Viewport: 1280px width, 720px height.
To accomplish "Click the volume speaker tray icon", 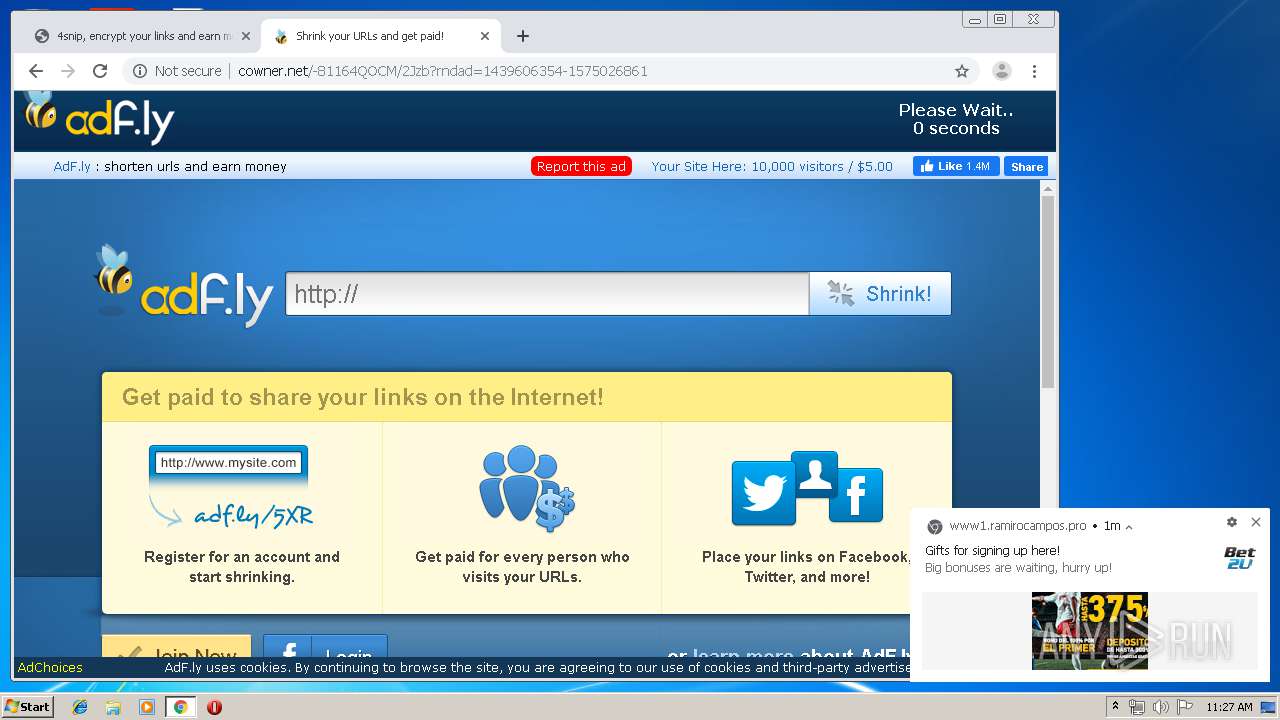I will pyautogui.click(x=1161, y=707).
